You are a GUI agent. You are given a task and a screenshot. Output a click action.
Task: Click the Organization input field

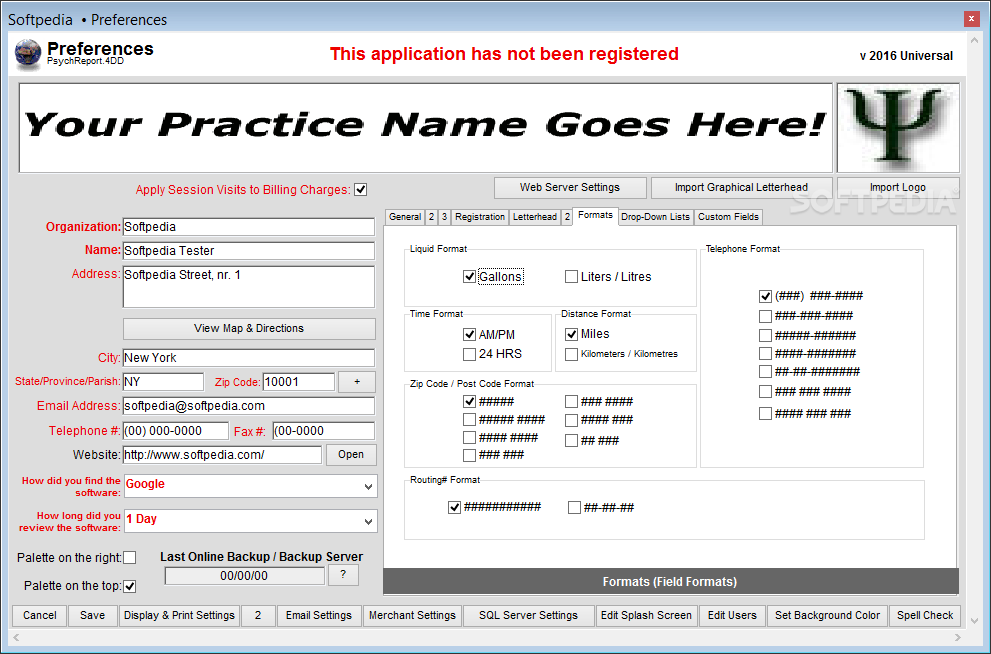(x=249, y=227)
